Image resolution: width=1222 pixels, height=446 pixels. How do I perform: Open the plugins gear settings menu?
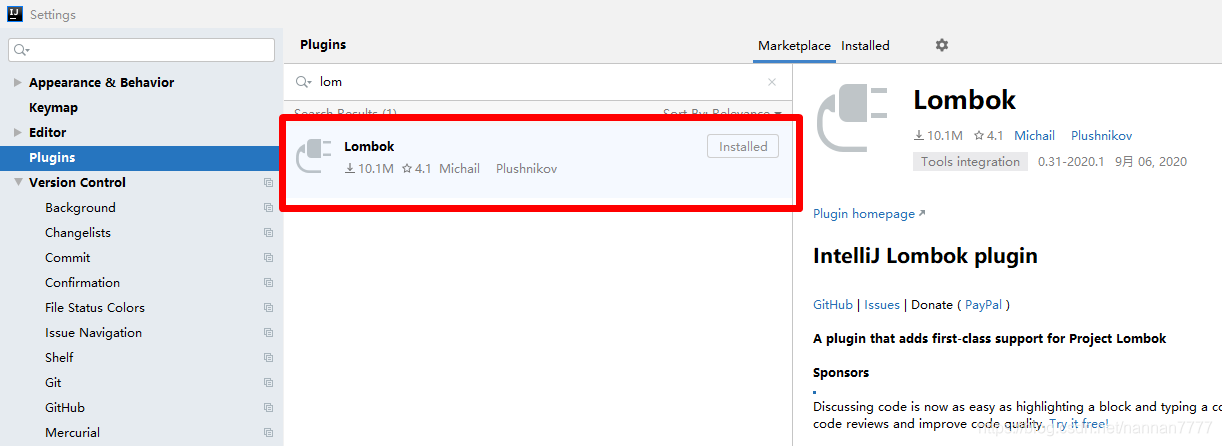pos(941,45)
